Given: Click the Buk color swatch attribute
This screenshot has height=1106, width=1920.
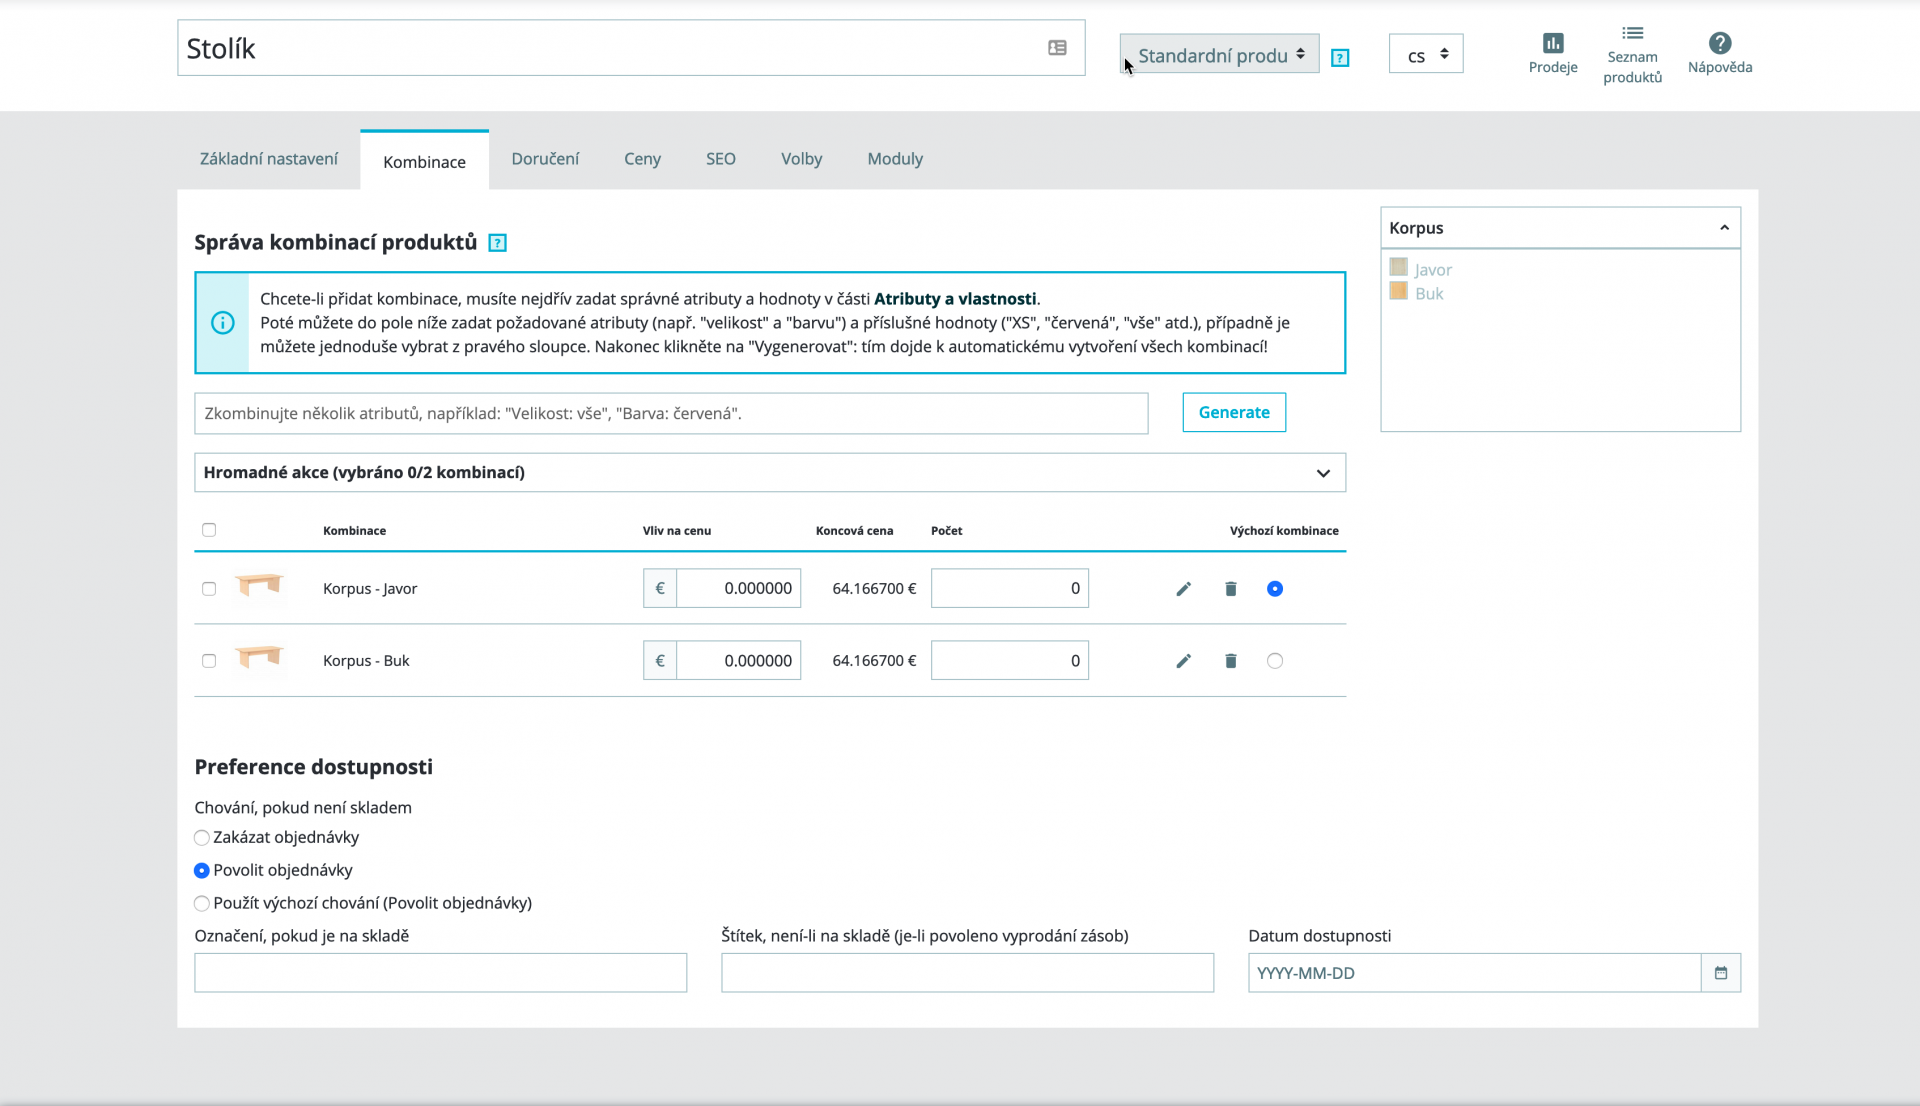Looking at the screenshot, I should click(x=1399, y=292).
